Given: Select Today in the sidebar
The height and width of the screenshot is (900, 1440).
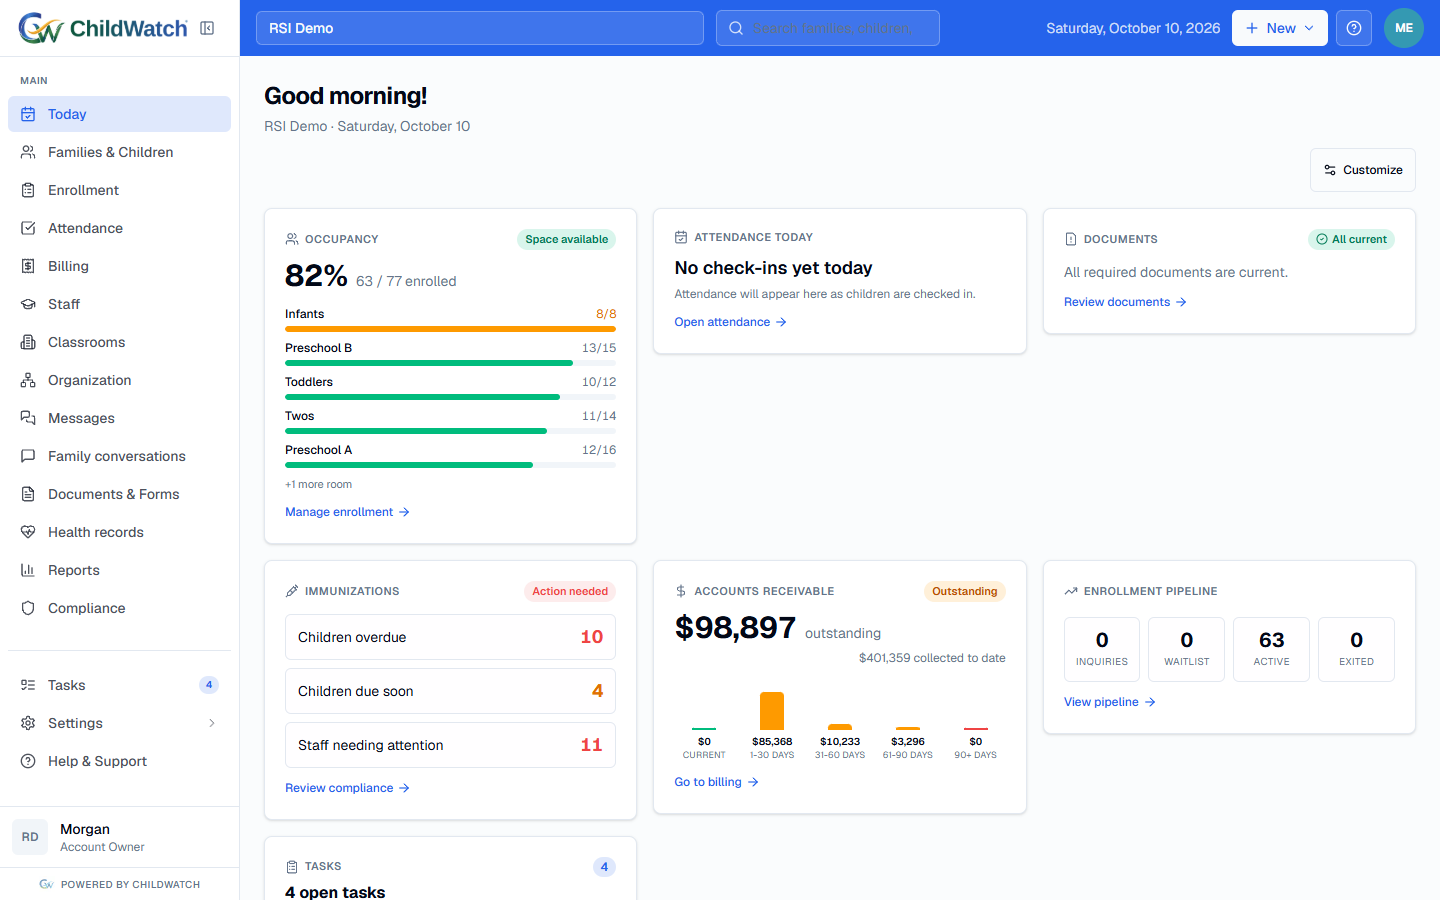Looking at the screenshot, I should (119, 114).
